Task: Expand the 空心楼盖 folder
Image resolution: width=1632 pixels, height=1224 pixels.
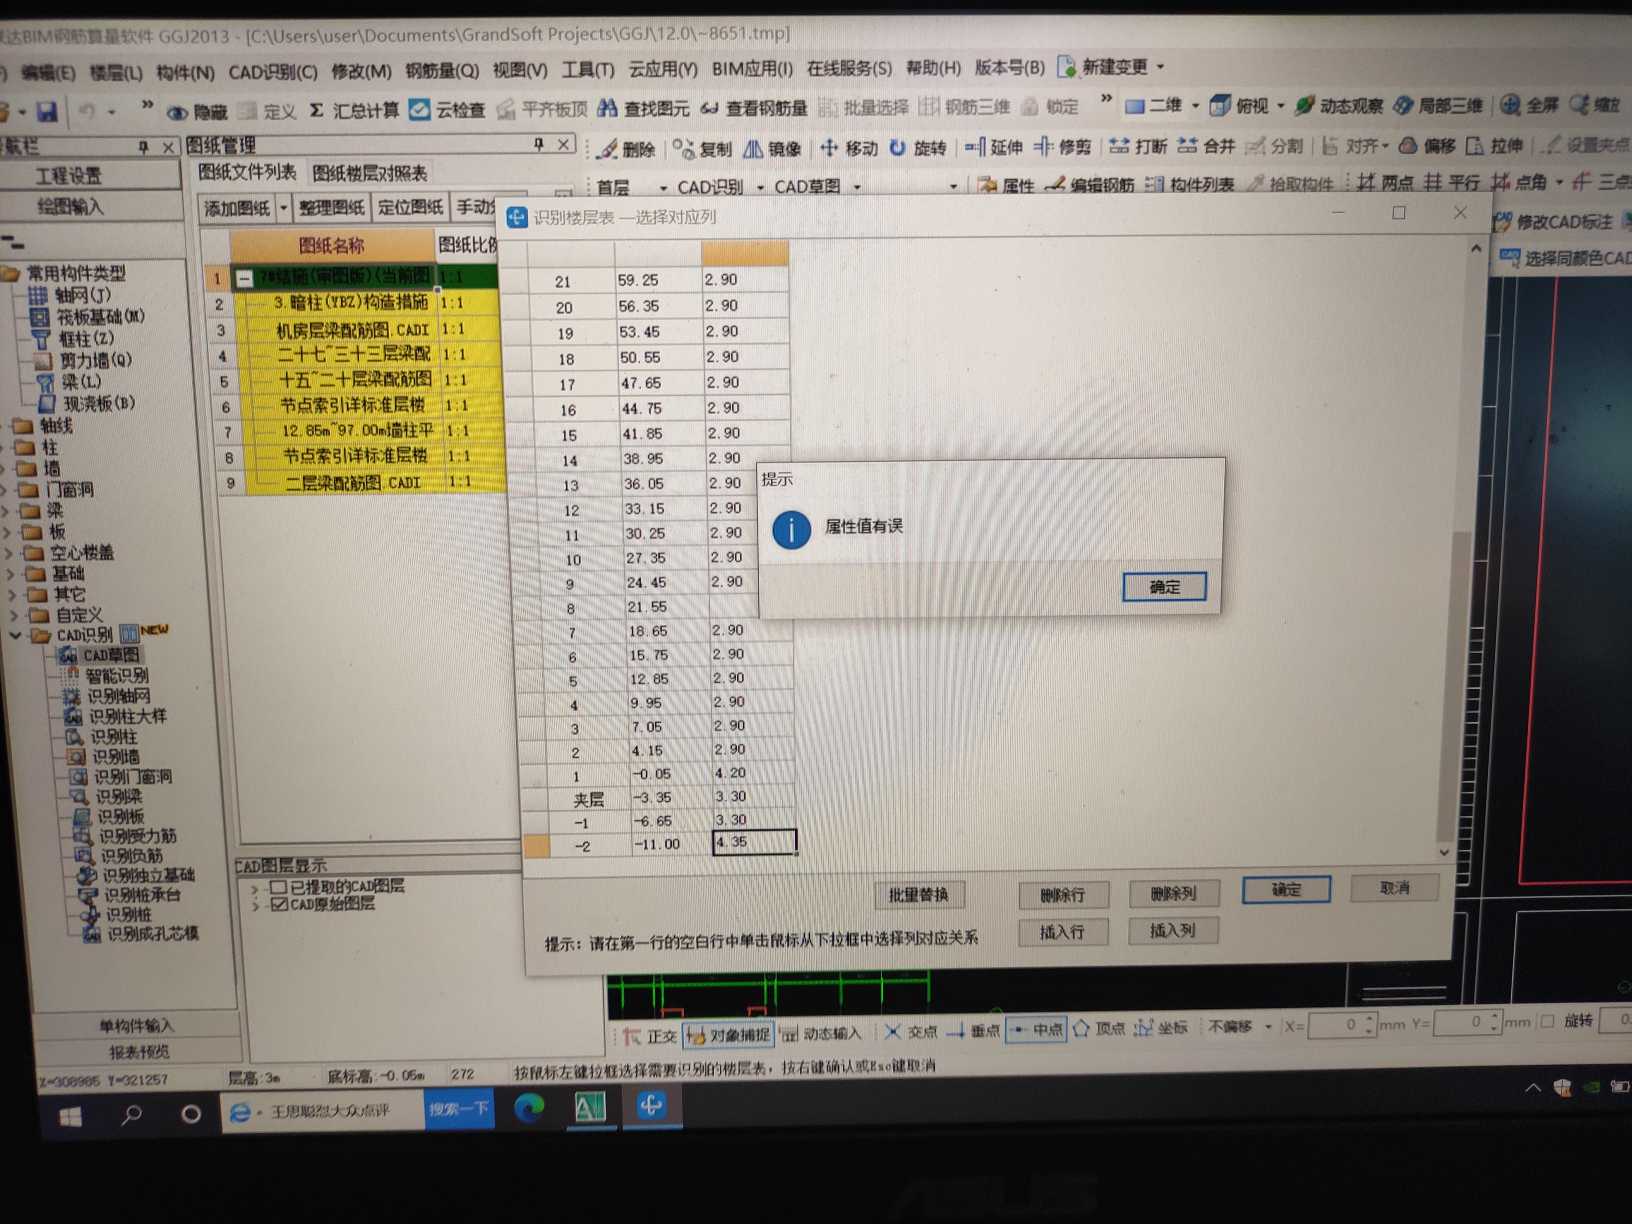Action: pos(10,553)
